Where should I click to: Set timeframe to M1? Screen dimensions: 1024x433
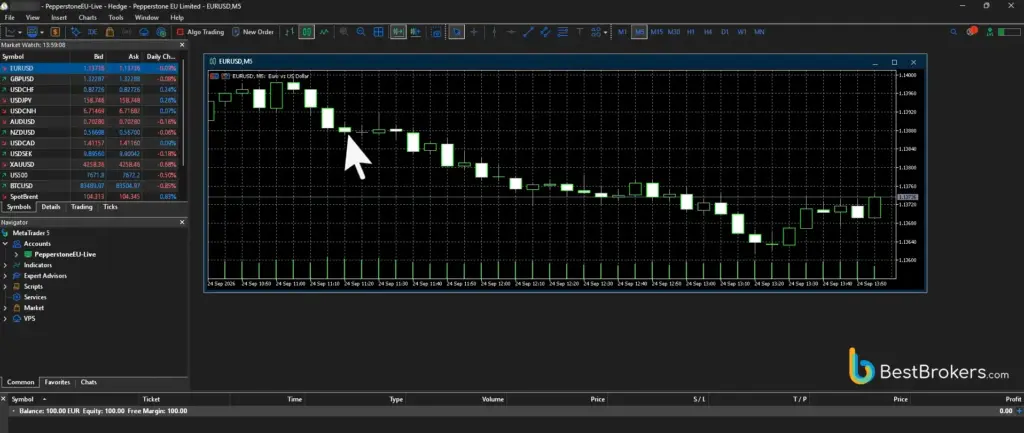tap(622, 31)
